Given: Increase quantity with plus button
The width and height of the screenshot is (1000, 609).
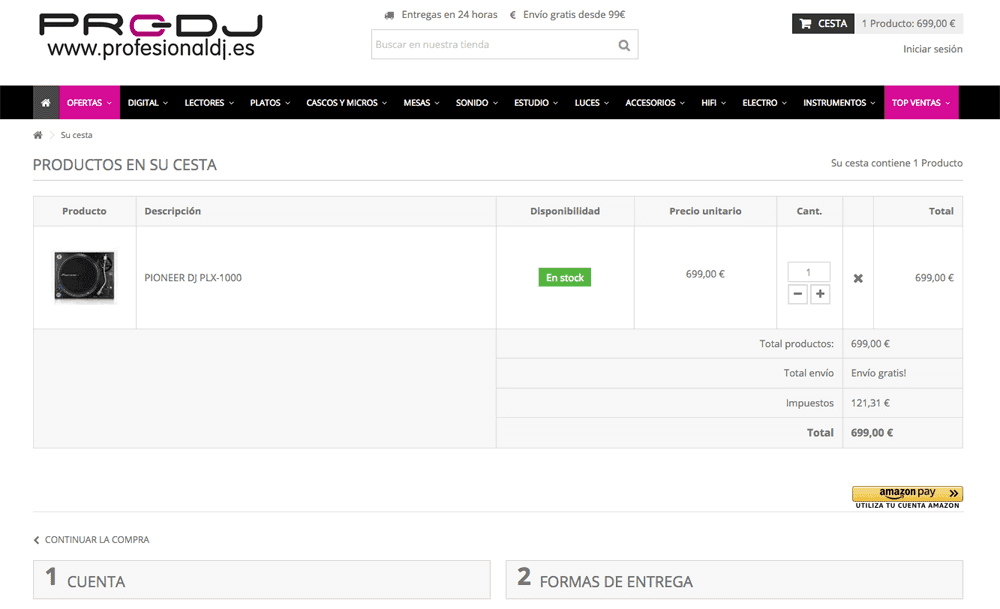Looking at the screenshot, I should point(820,294).
